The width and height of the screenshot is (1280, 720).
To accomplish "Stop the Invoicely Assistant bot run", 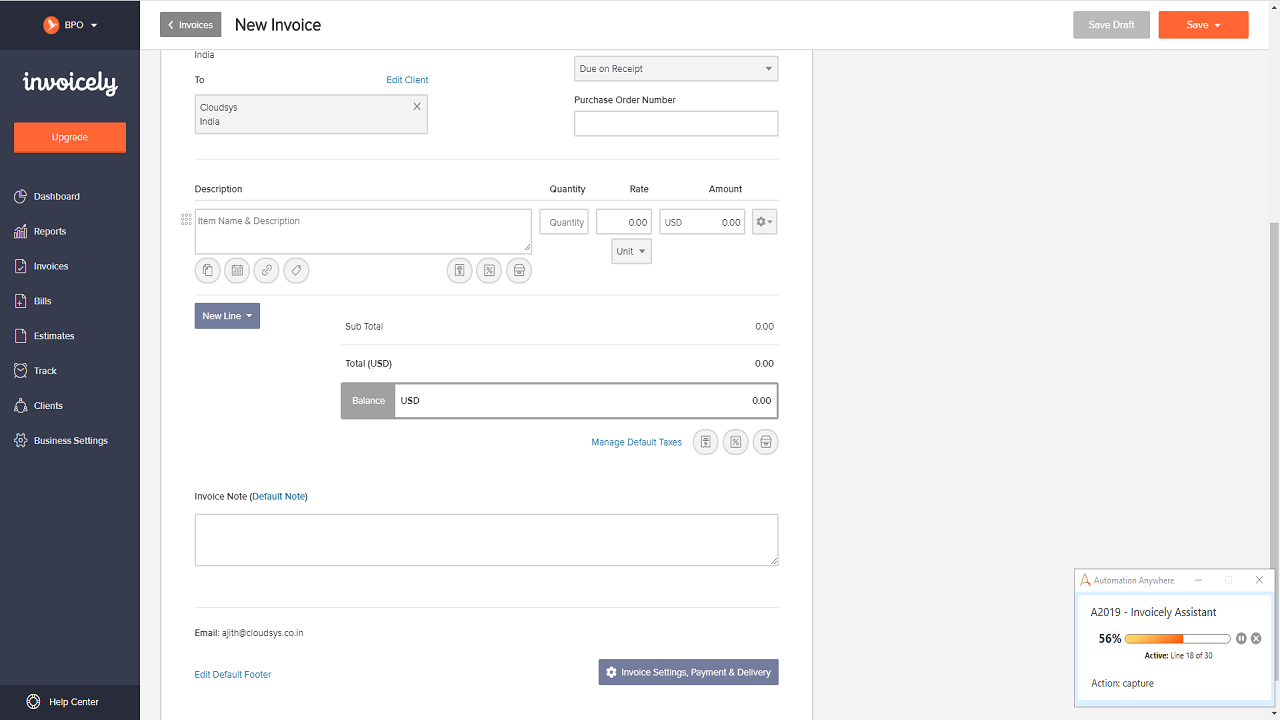I will [x=1256, y=638].
